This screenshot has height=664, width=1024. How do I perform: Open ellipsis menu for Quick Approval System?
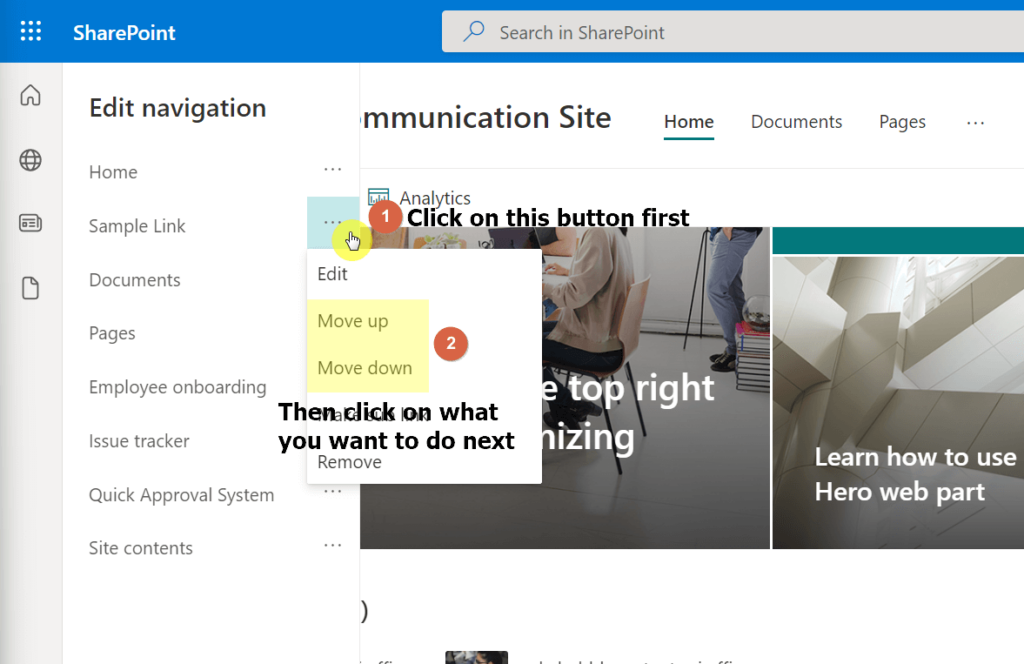(x=332, y=492)
